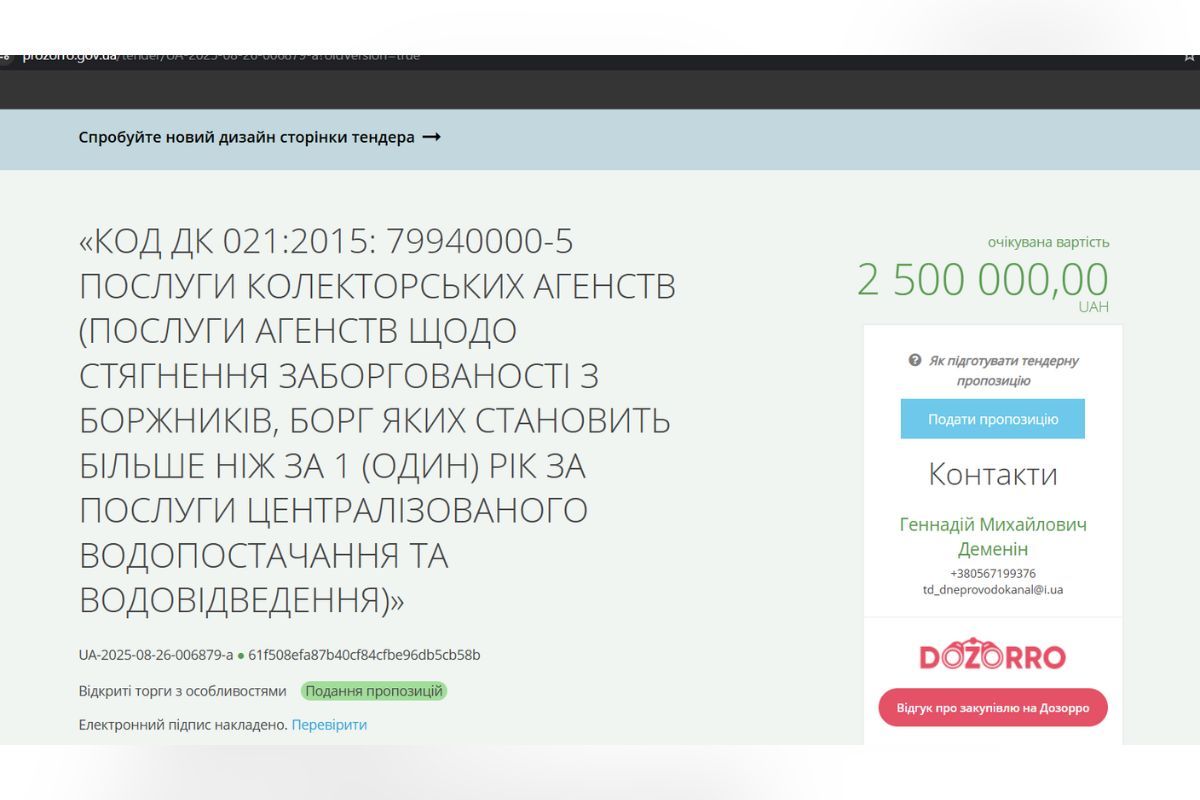The height and width of the screenshot is (800, 1200).
Task: Click the arrow next to new design banner
Action: 432,139
